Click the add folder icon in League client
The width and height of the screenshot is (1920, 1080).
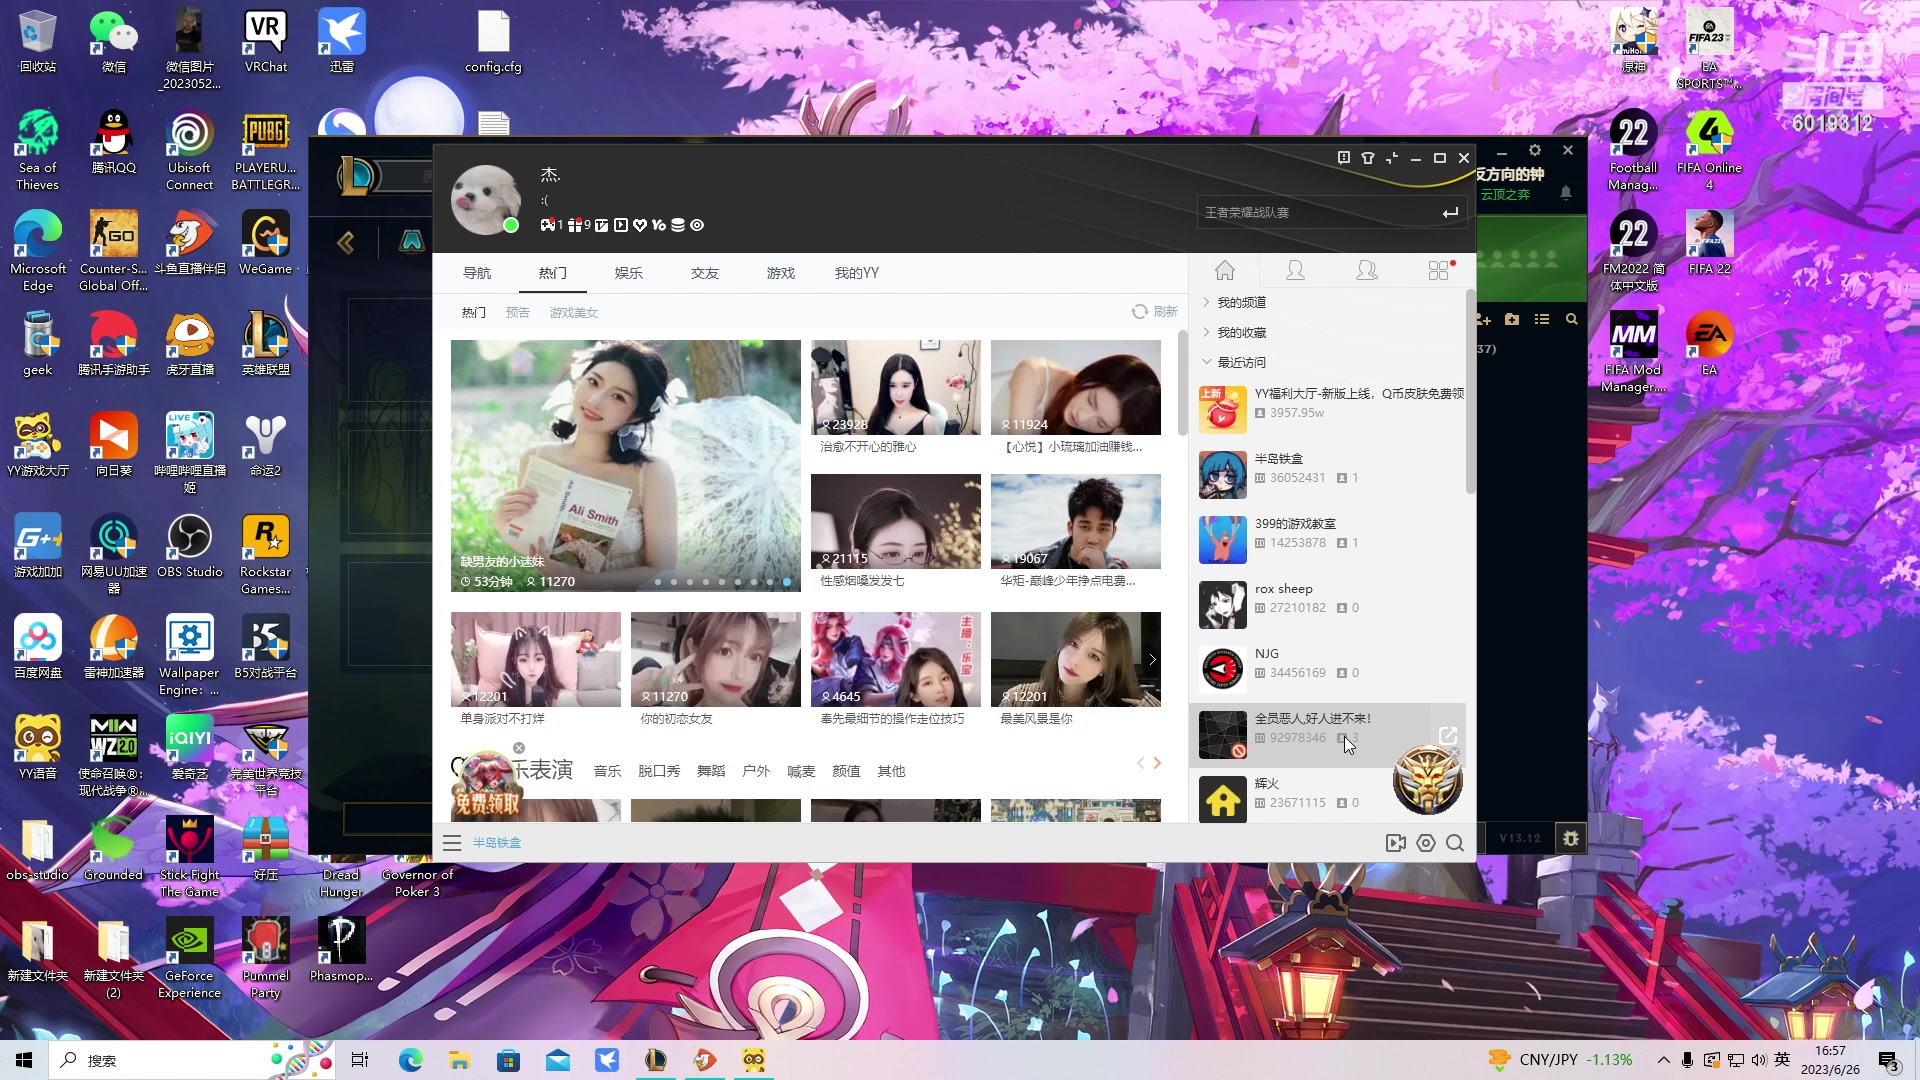point(1512,319)
